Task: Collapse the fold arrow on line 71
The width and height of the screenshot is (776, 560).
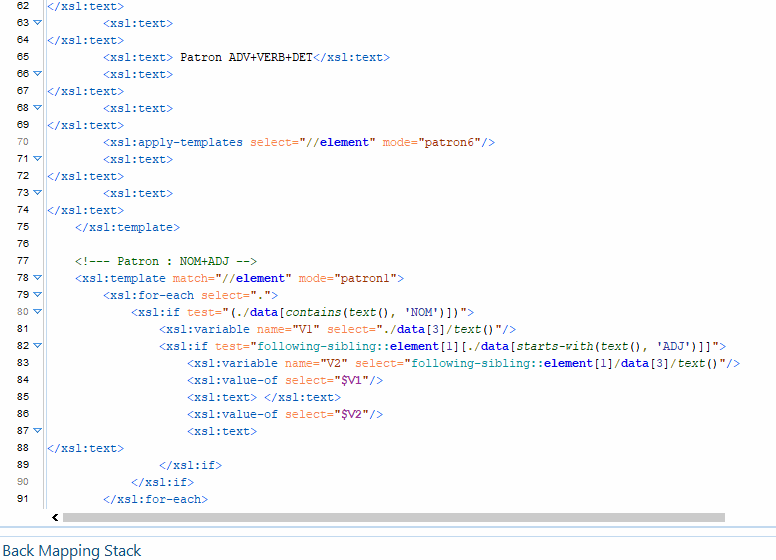Action: [x=37, y=159]
